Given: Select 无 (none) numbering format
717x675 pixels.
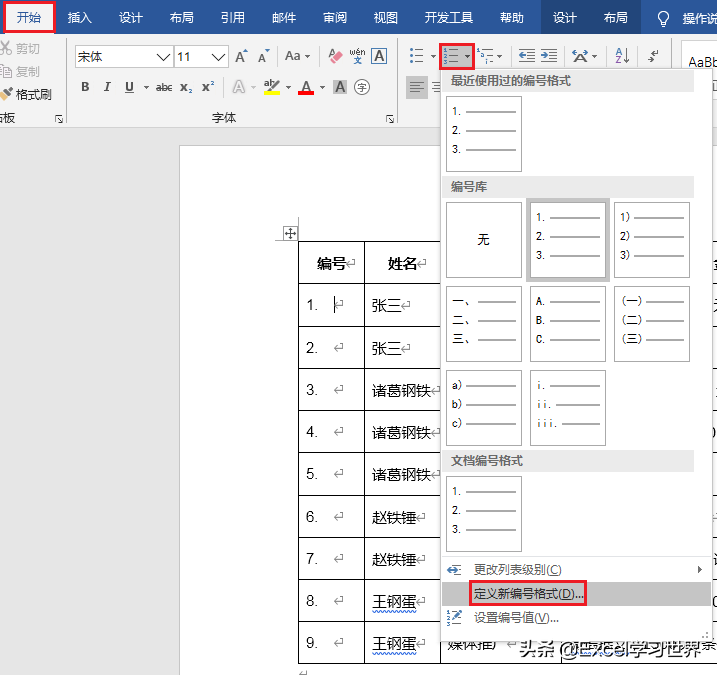Looking at the screenshot, I should [484, 240].
